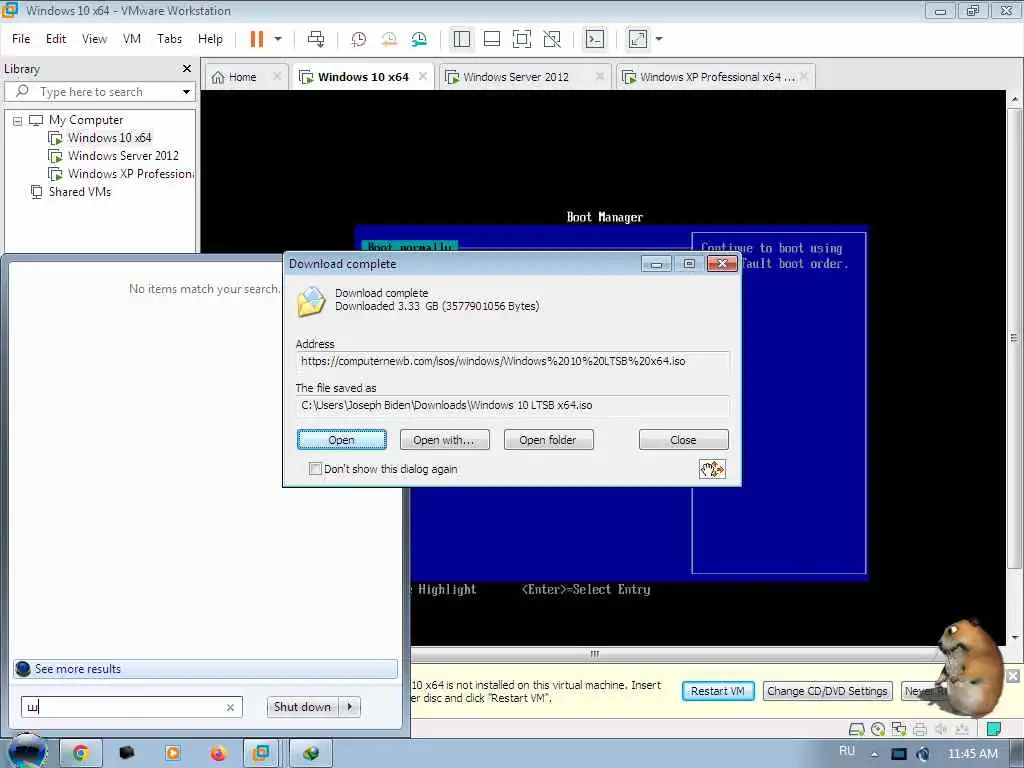Image resolution: width=1024 pixels, height=768 pixels.
Task: Select Windows 10 x64 in the Library tree
Action: coord(109,138)
